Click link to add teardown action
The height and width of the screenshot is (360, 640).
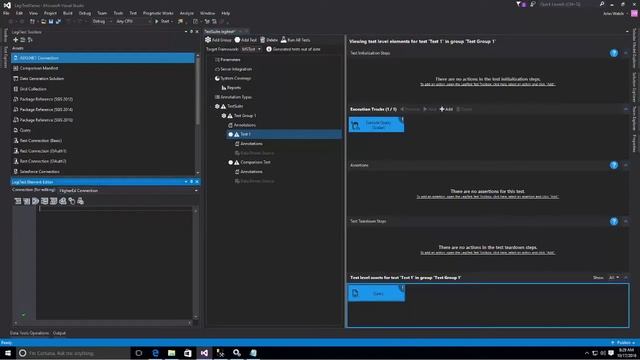(x=488, y=253)
